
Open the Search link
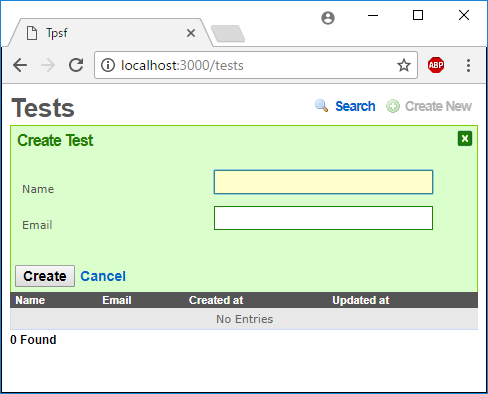tap(355, 106)
